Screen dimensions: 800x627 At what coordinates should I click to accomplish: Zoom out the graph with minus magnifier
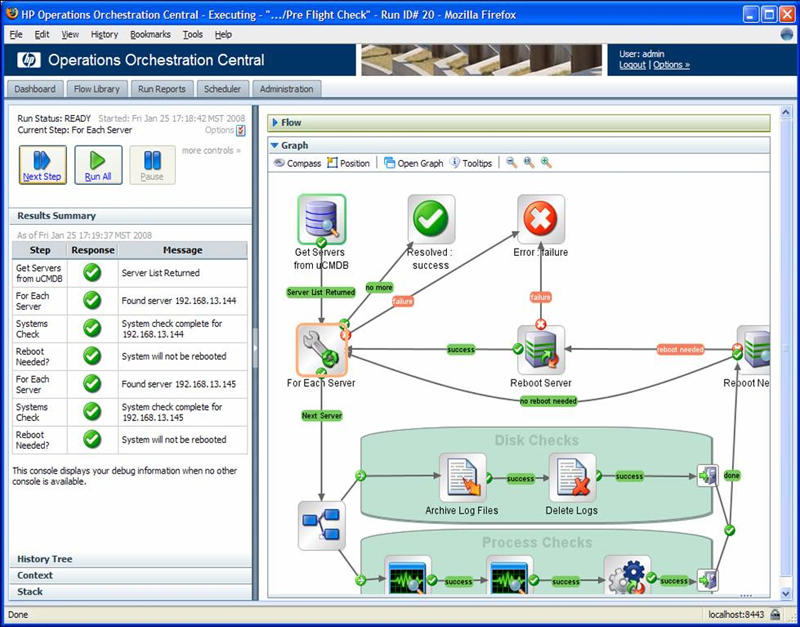(511, 163)
